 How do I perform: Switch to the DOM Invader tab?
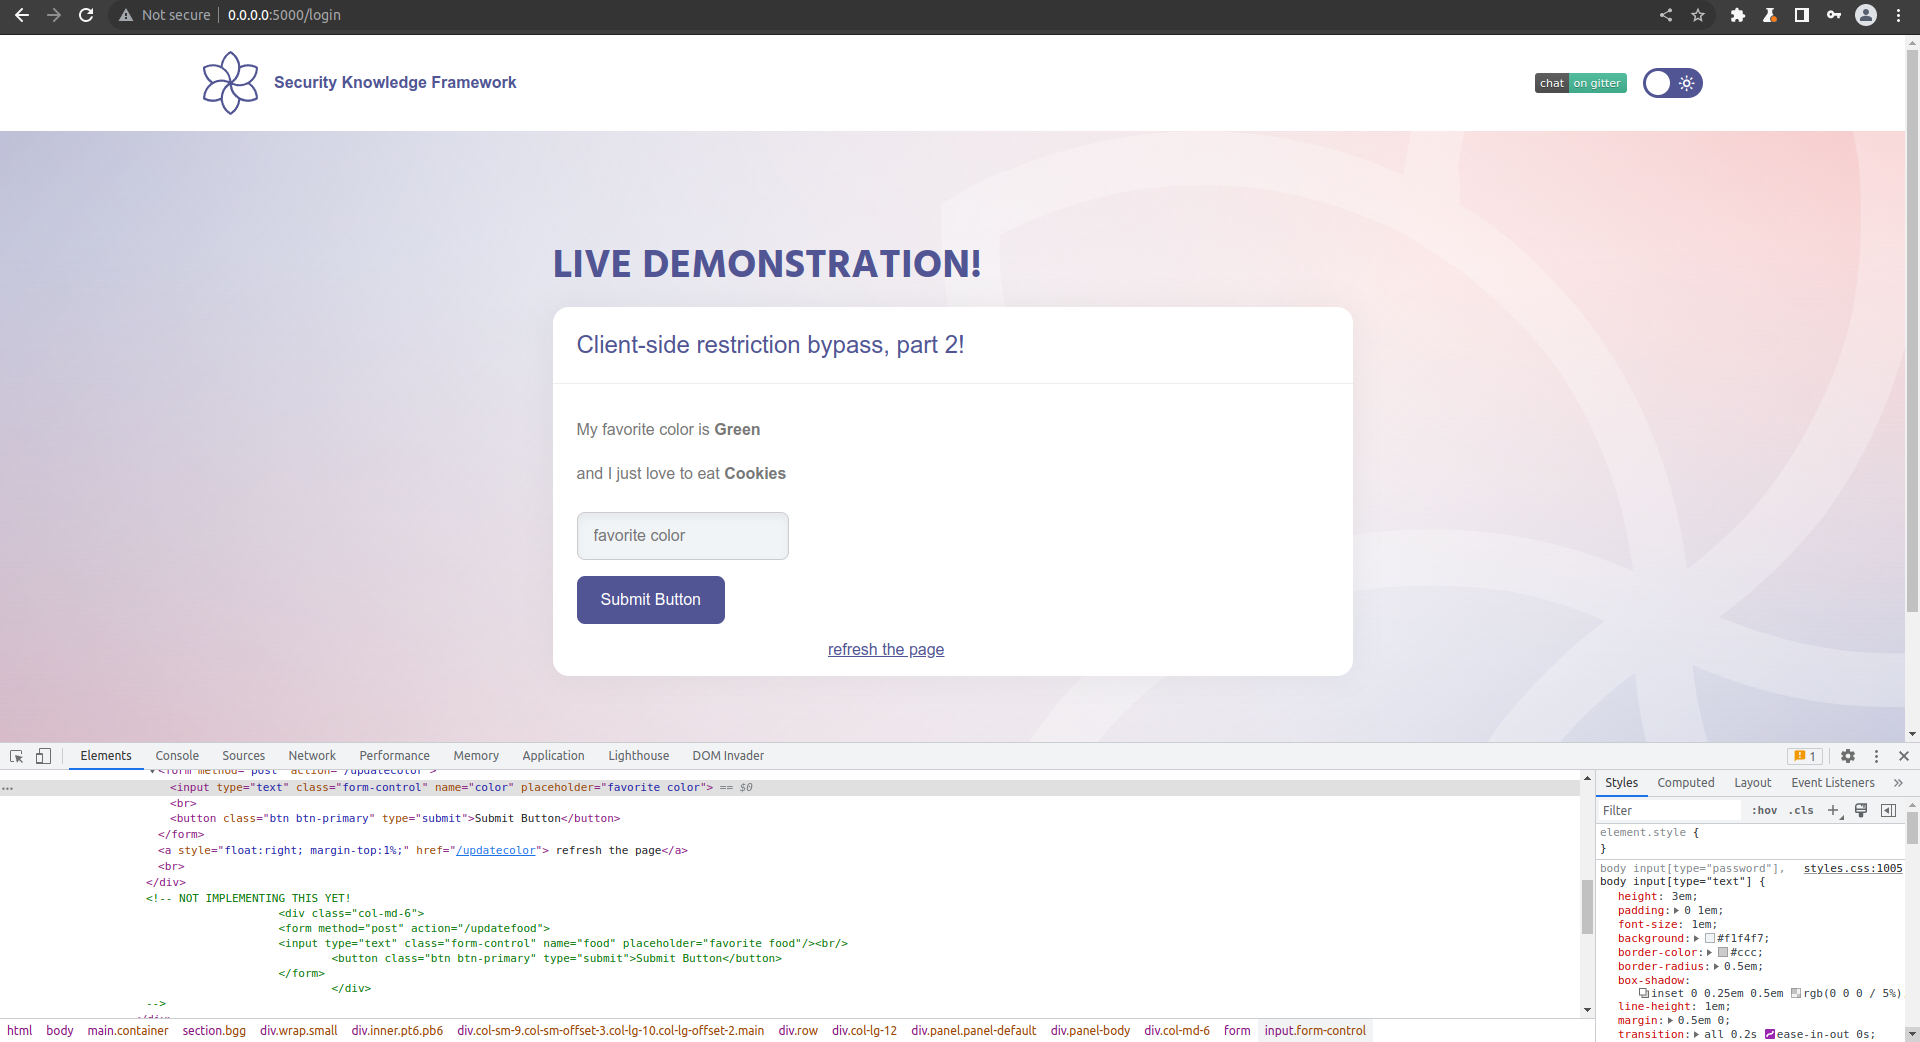click(x=728, y=756)
